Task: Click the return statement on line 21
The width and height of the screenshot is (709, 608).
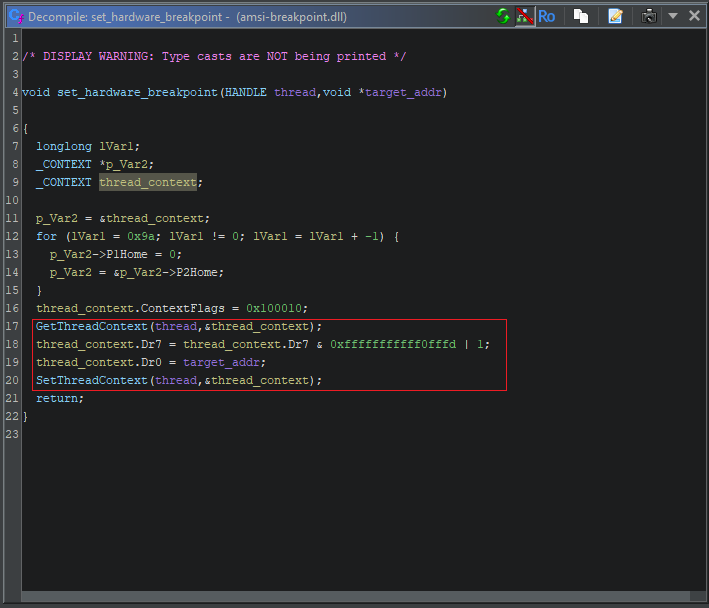Action: pyautogui.click(x=57, y=399)
